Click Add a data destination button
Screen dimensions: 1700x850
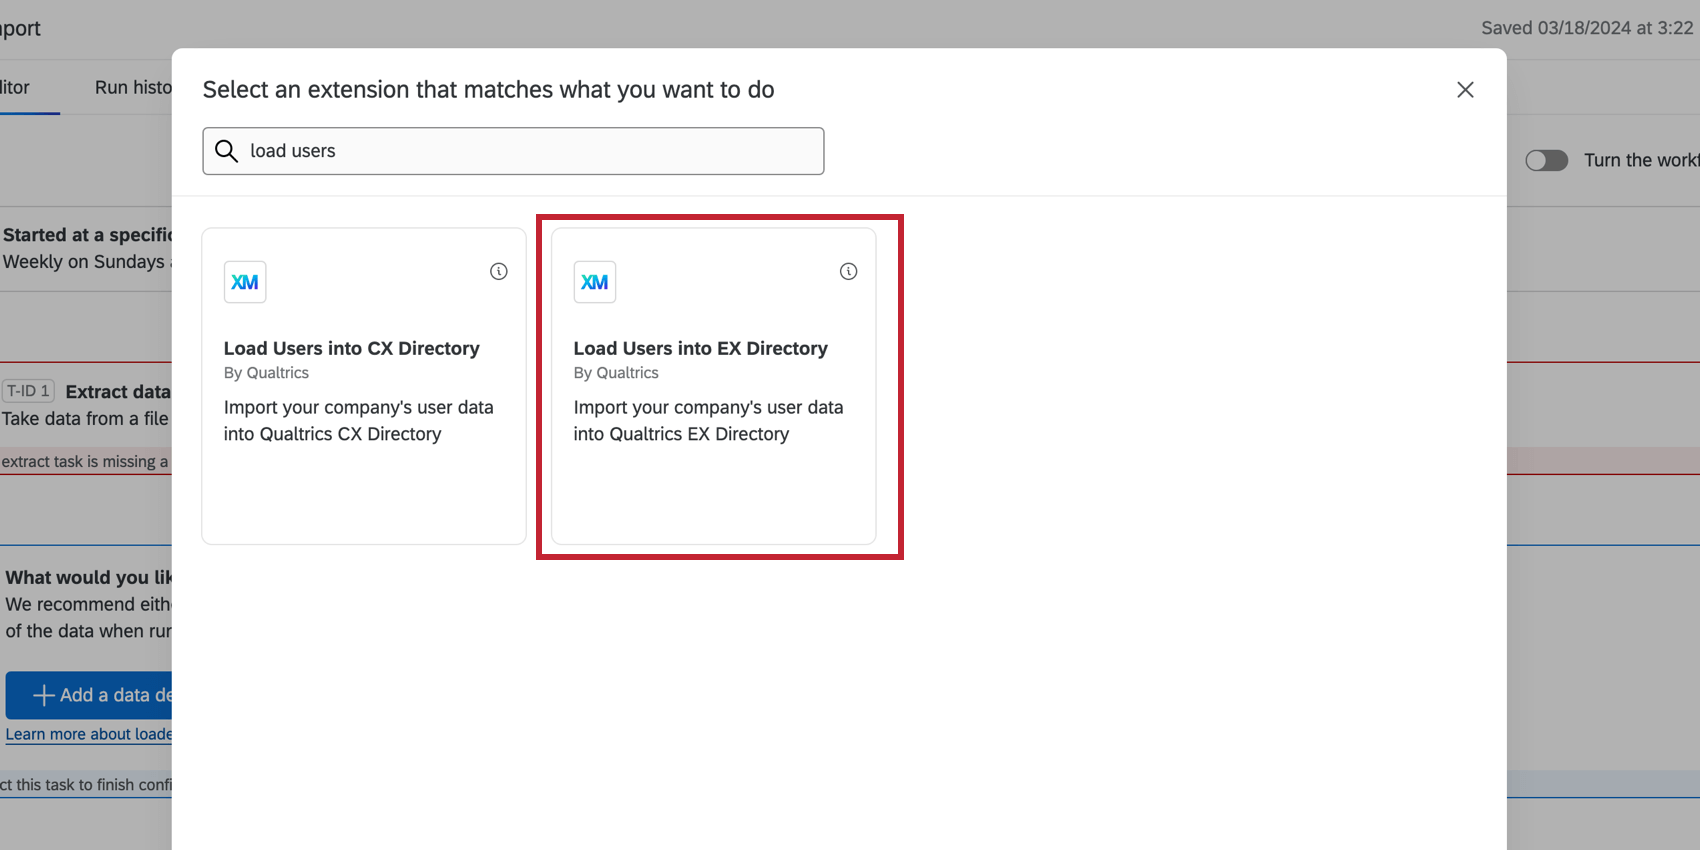89,695
